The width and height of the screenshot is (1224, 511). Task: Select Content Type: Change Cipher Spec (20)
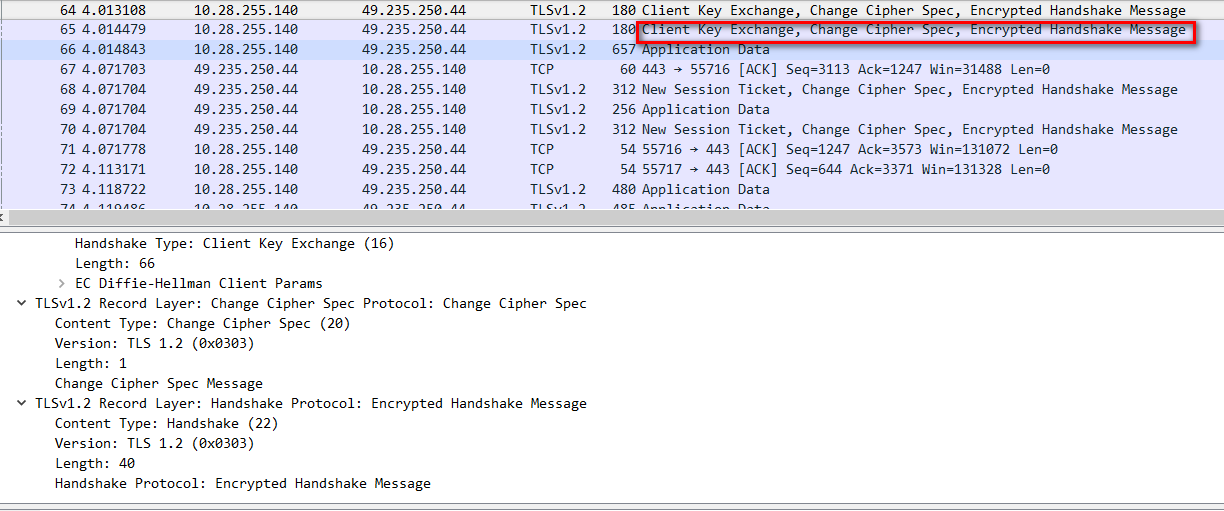[202, 323]
